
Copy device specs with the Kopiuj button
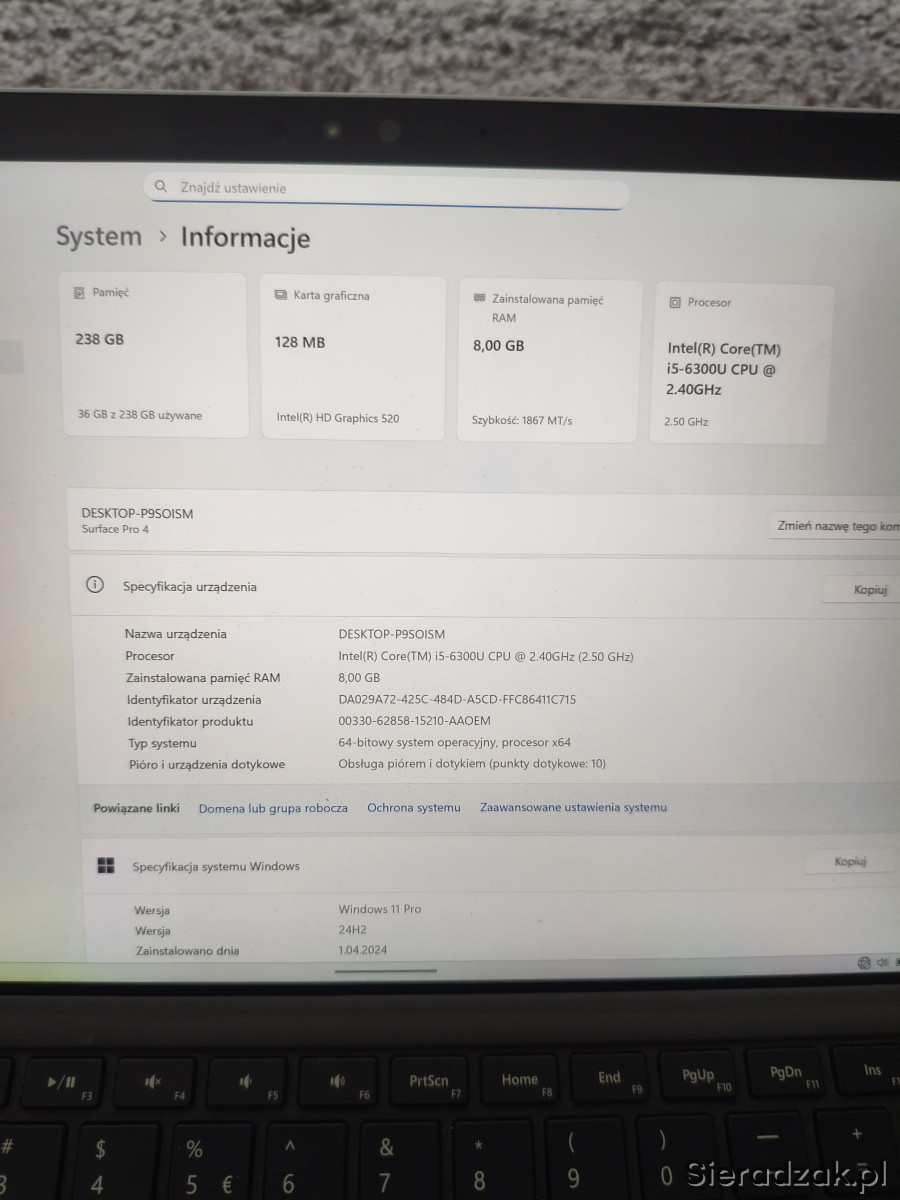pos(869,590)
